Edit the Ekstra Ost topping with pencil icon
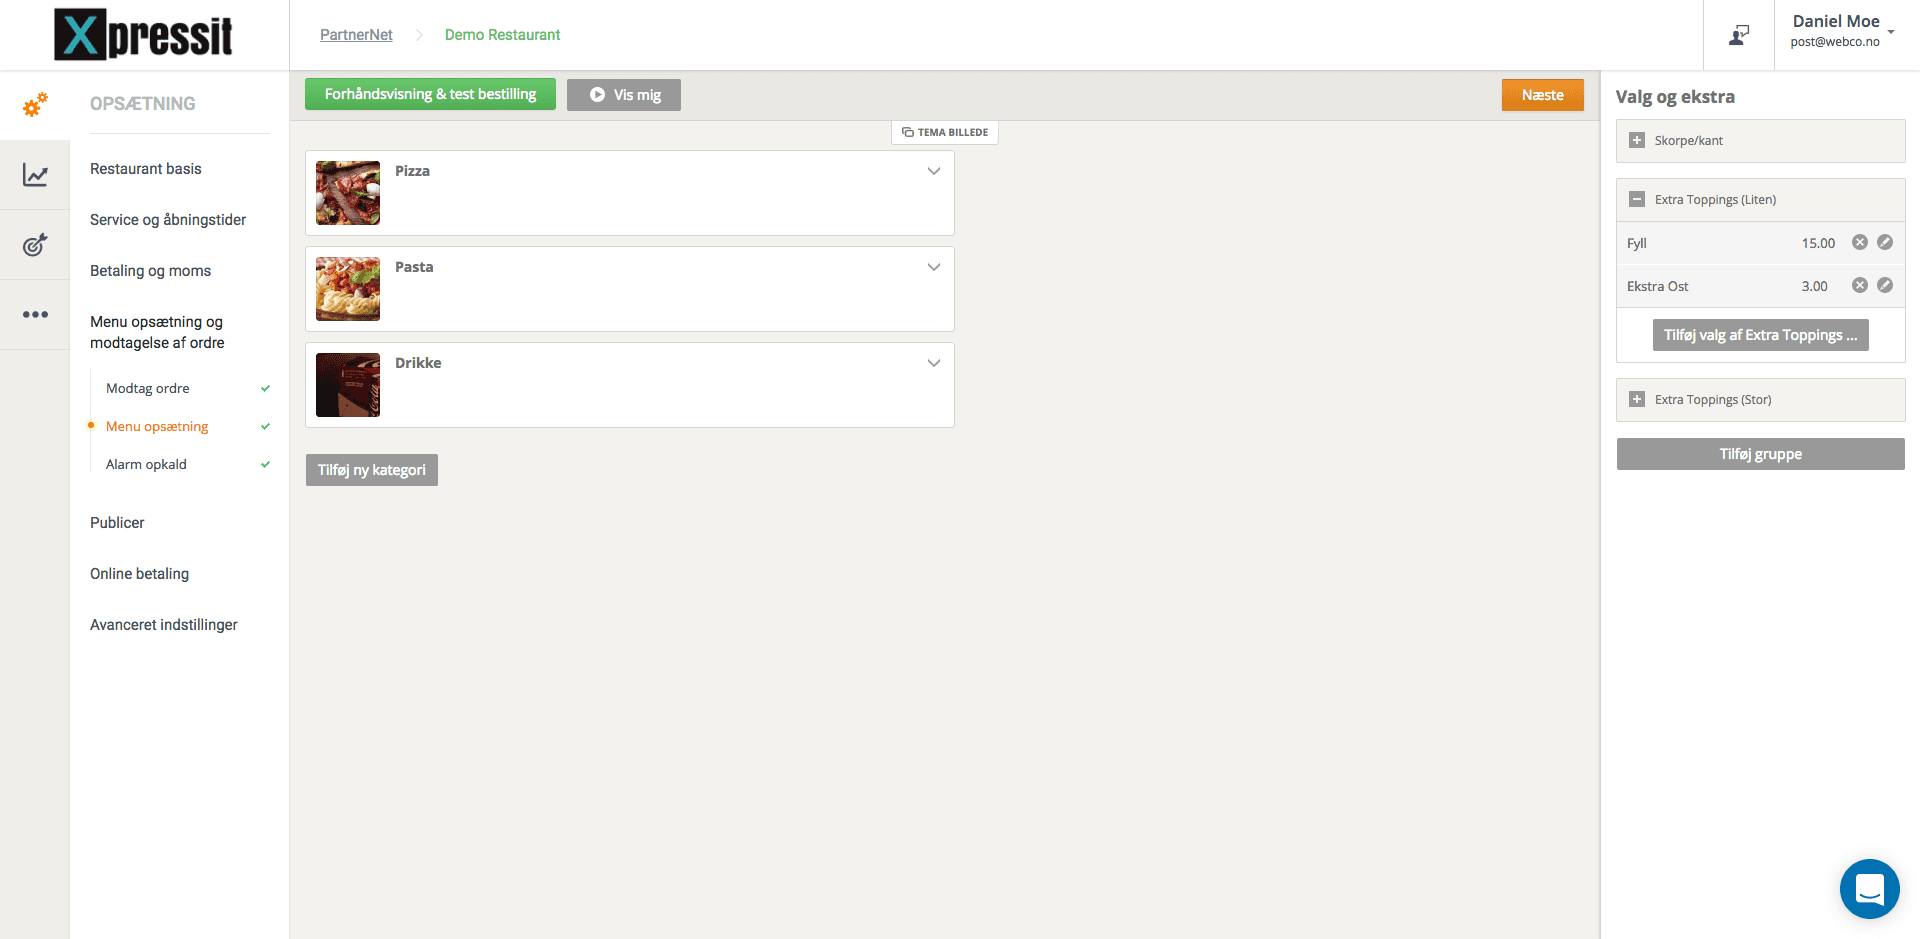Screen dimensions: 1920x939 click(1885, 285)
